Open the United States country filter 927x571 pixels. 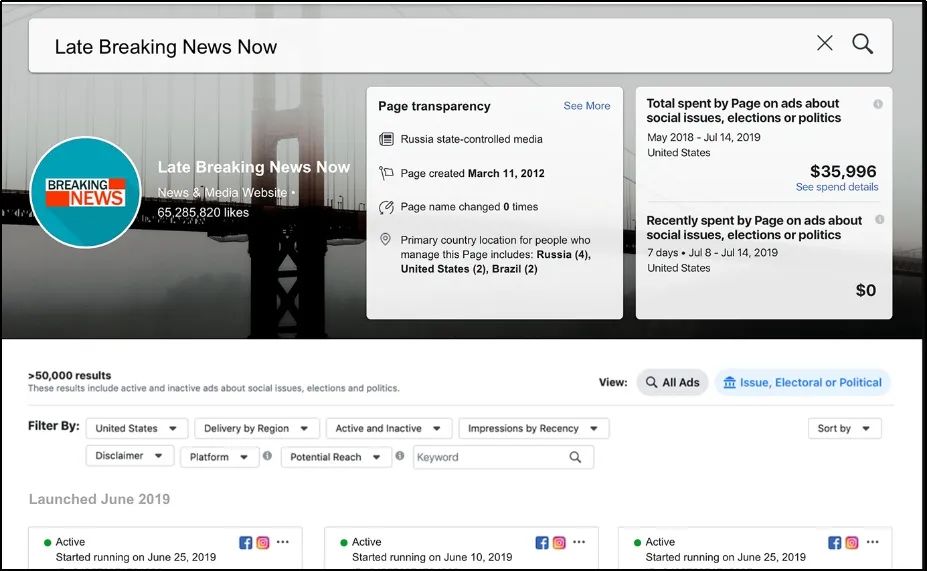coord(137,428)
